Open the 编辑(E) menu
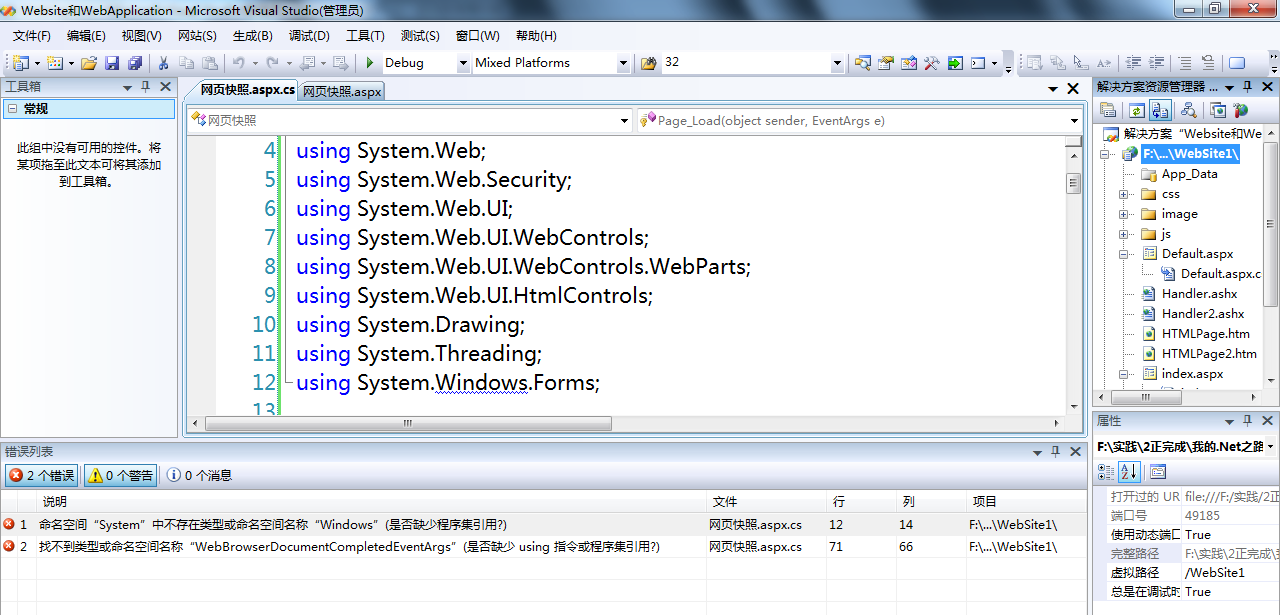The width and height of the screenshot is (1280, 615). coord(86,36)
